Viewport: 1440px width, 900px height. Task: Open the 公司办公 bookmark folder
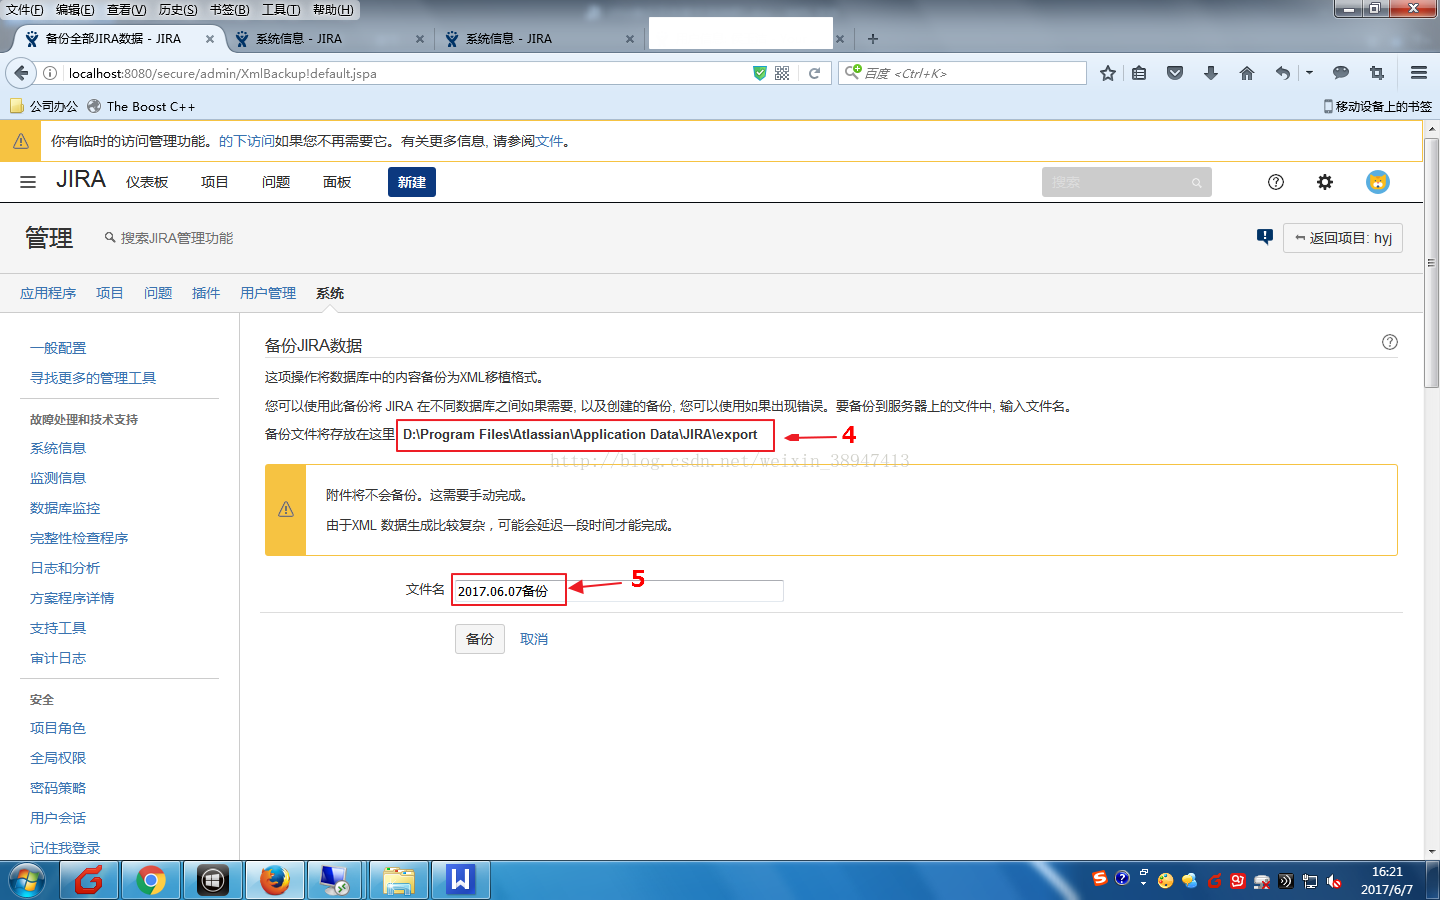[x=44, y=106]
